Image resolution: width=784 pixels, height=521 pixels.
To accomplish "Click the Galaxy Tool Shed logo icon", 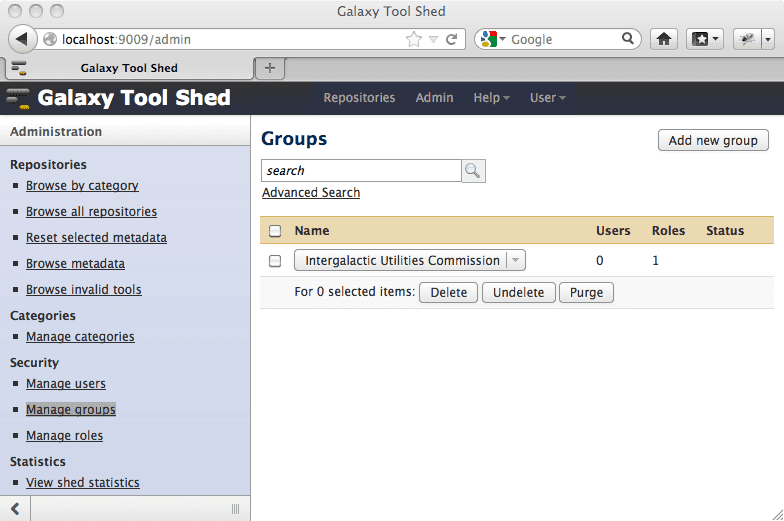I will click(18, 98).
